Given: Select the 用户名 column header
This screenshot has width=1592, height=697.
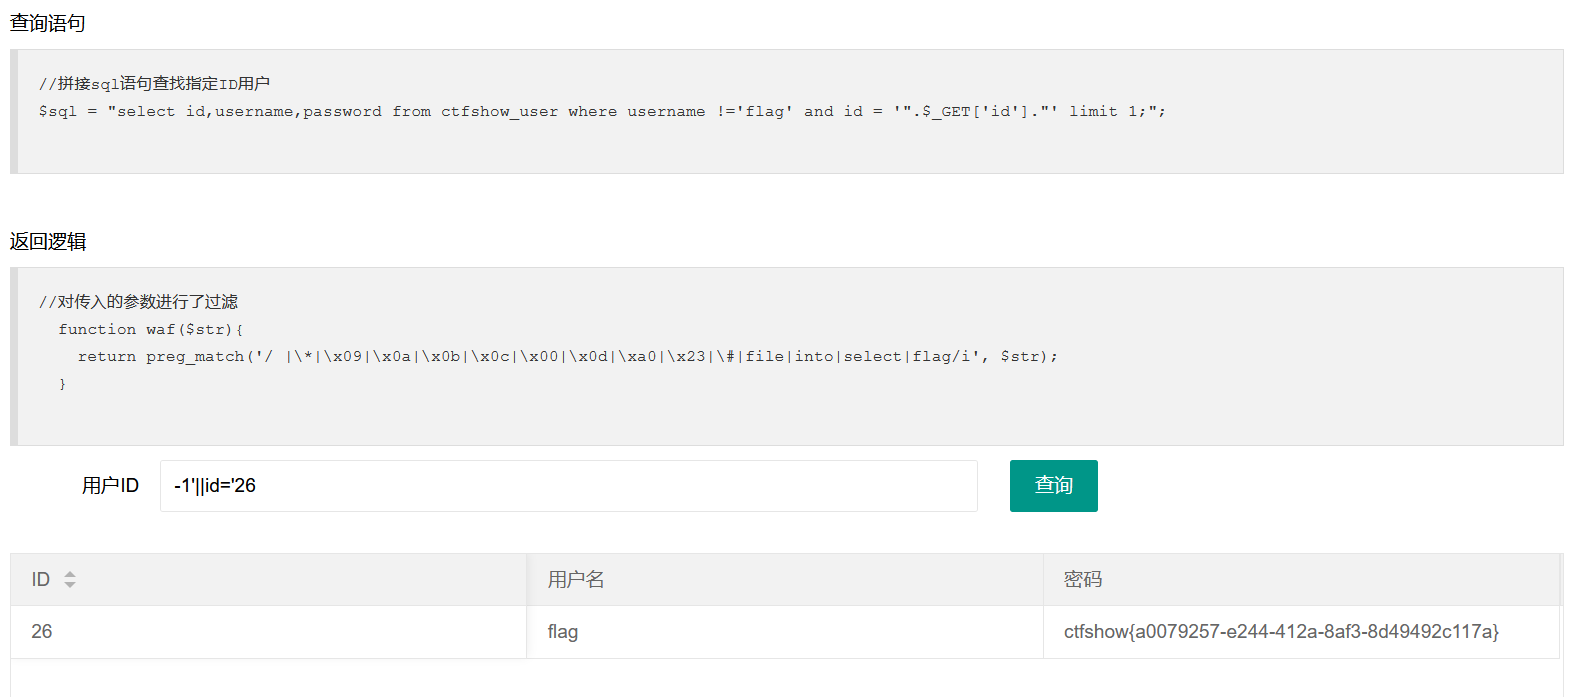Looking at the screenshot, I should [576, 580].
